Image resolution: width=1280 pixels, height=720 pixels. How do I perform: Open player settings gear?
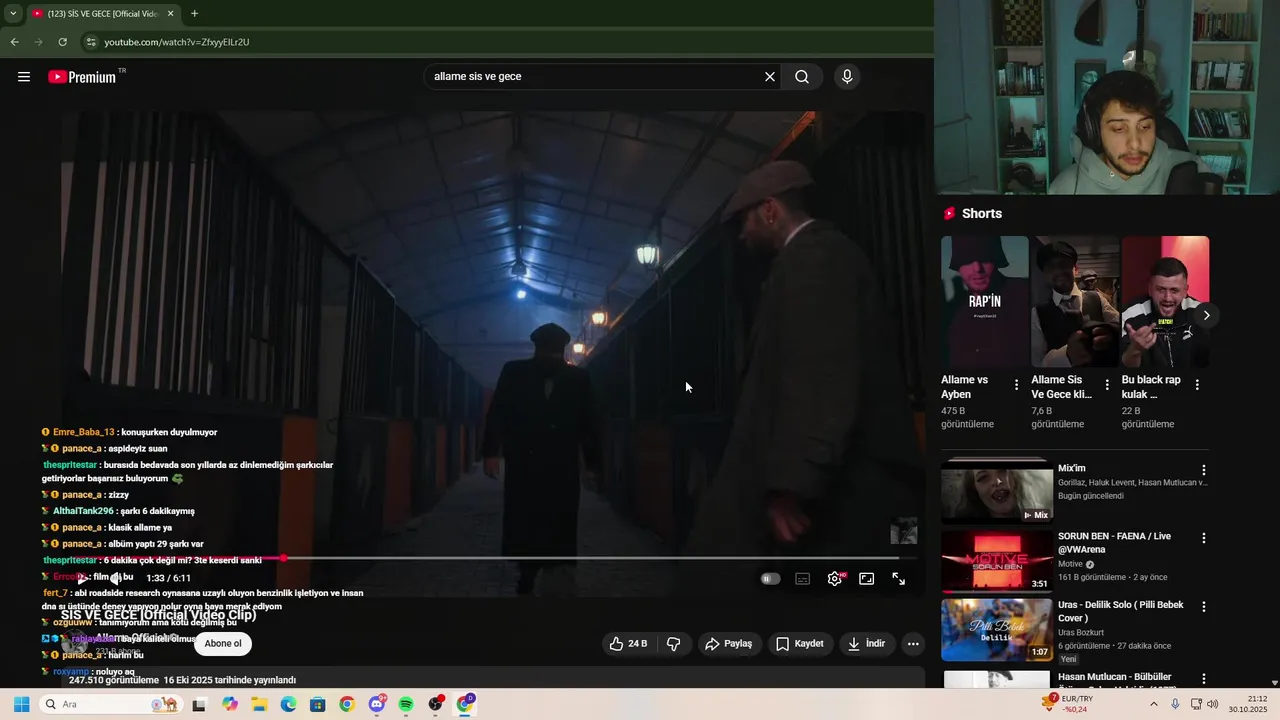click(x=835, y=579)
